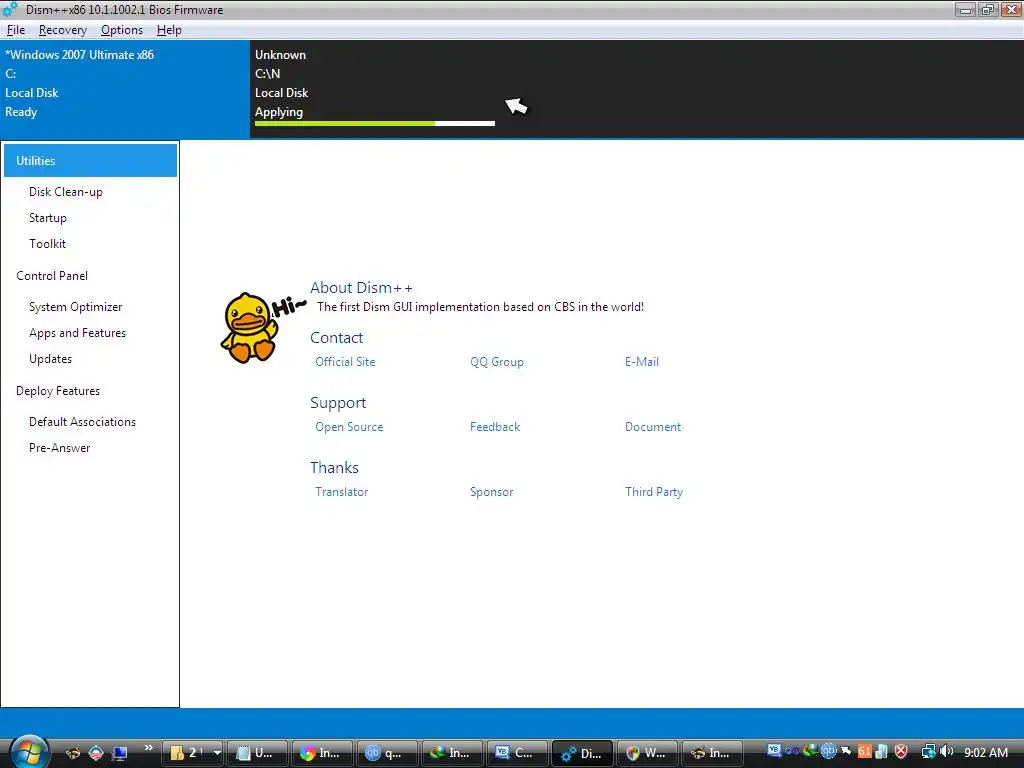Select the Utilities section header
The height and width of the screenshot is (768, 1024).
[x=90, y=161]
